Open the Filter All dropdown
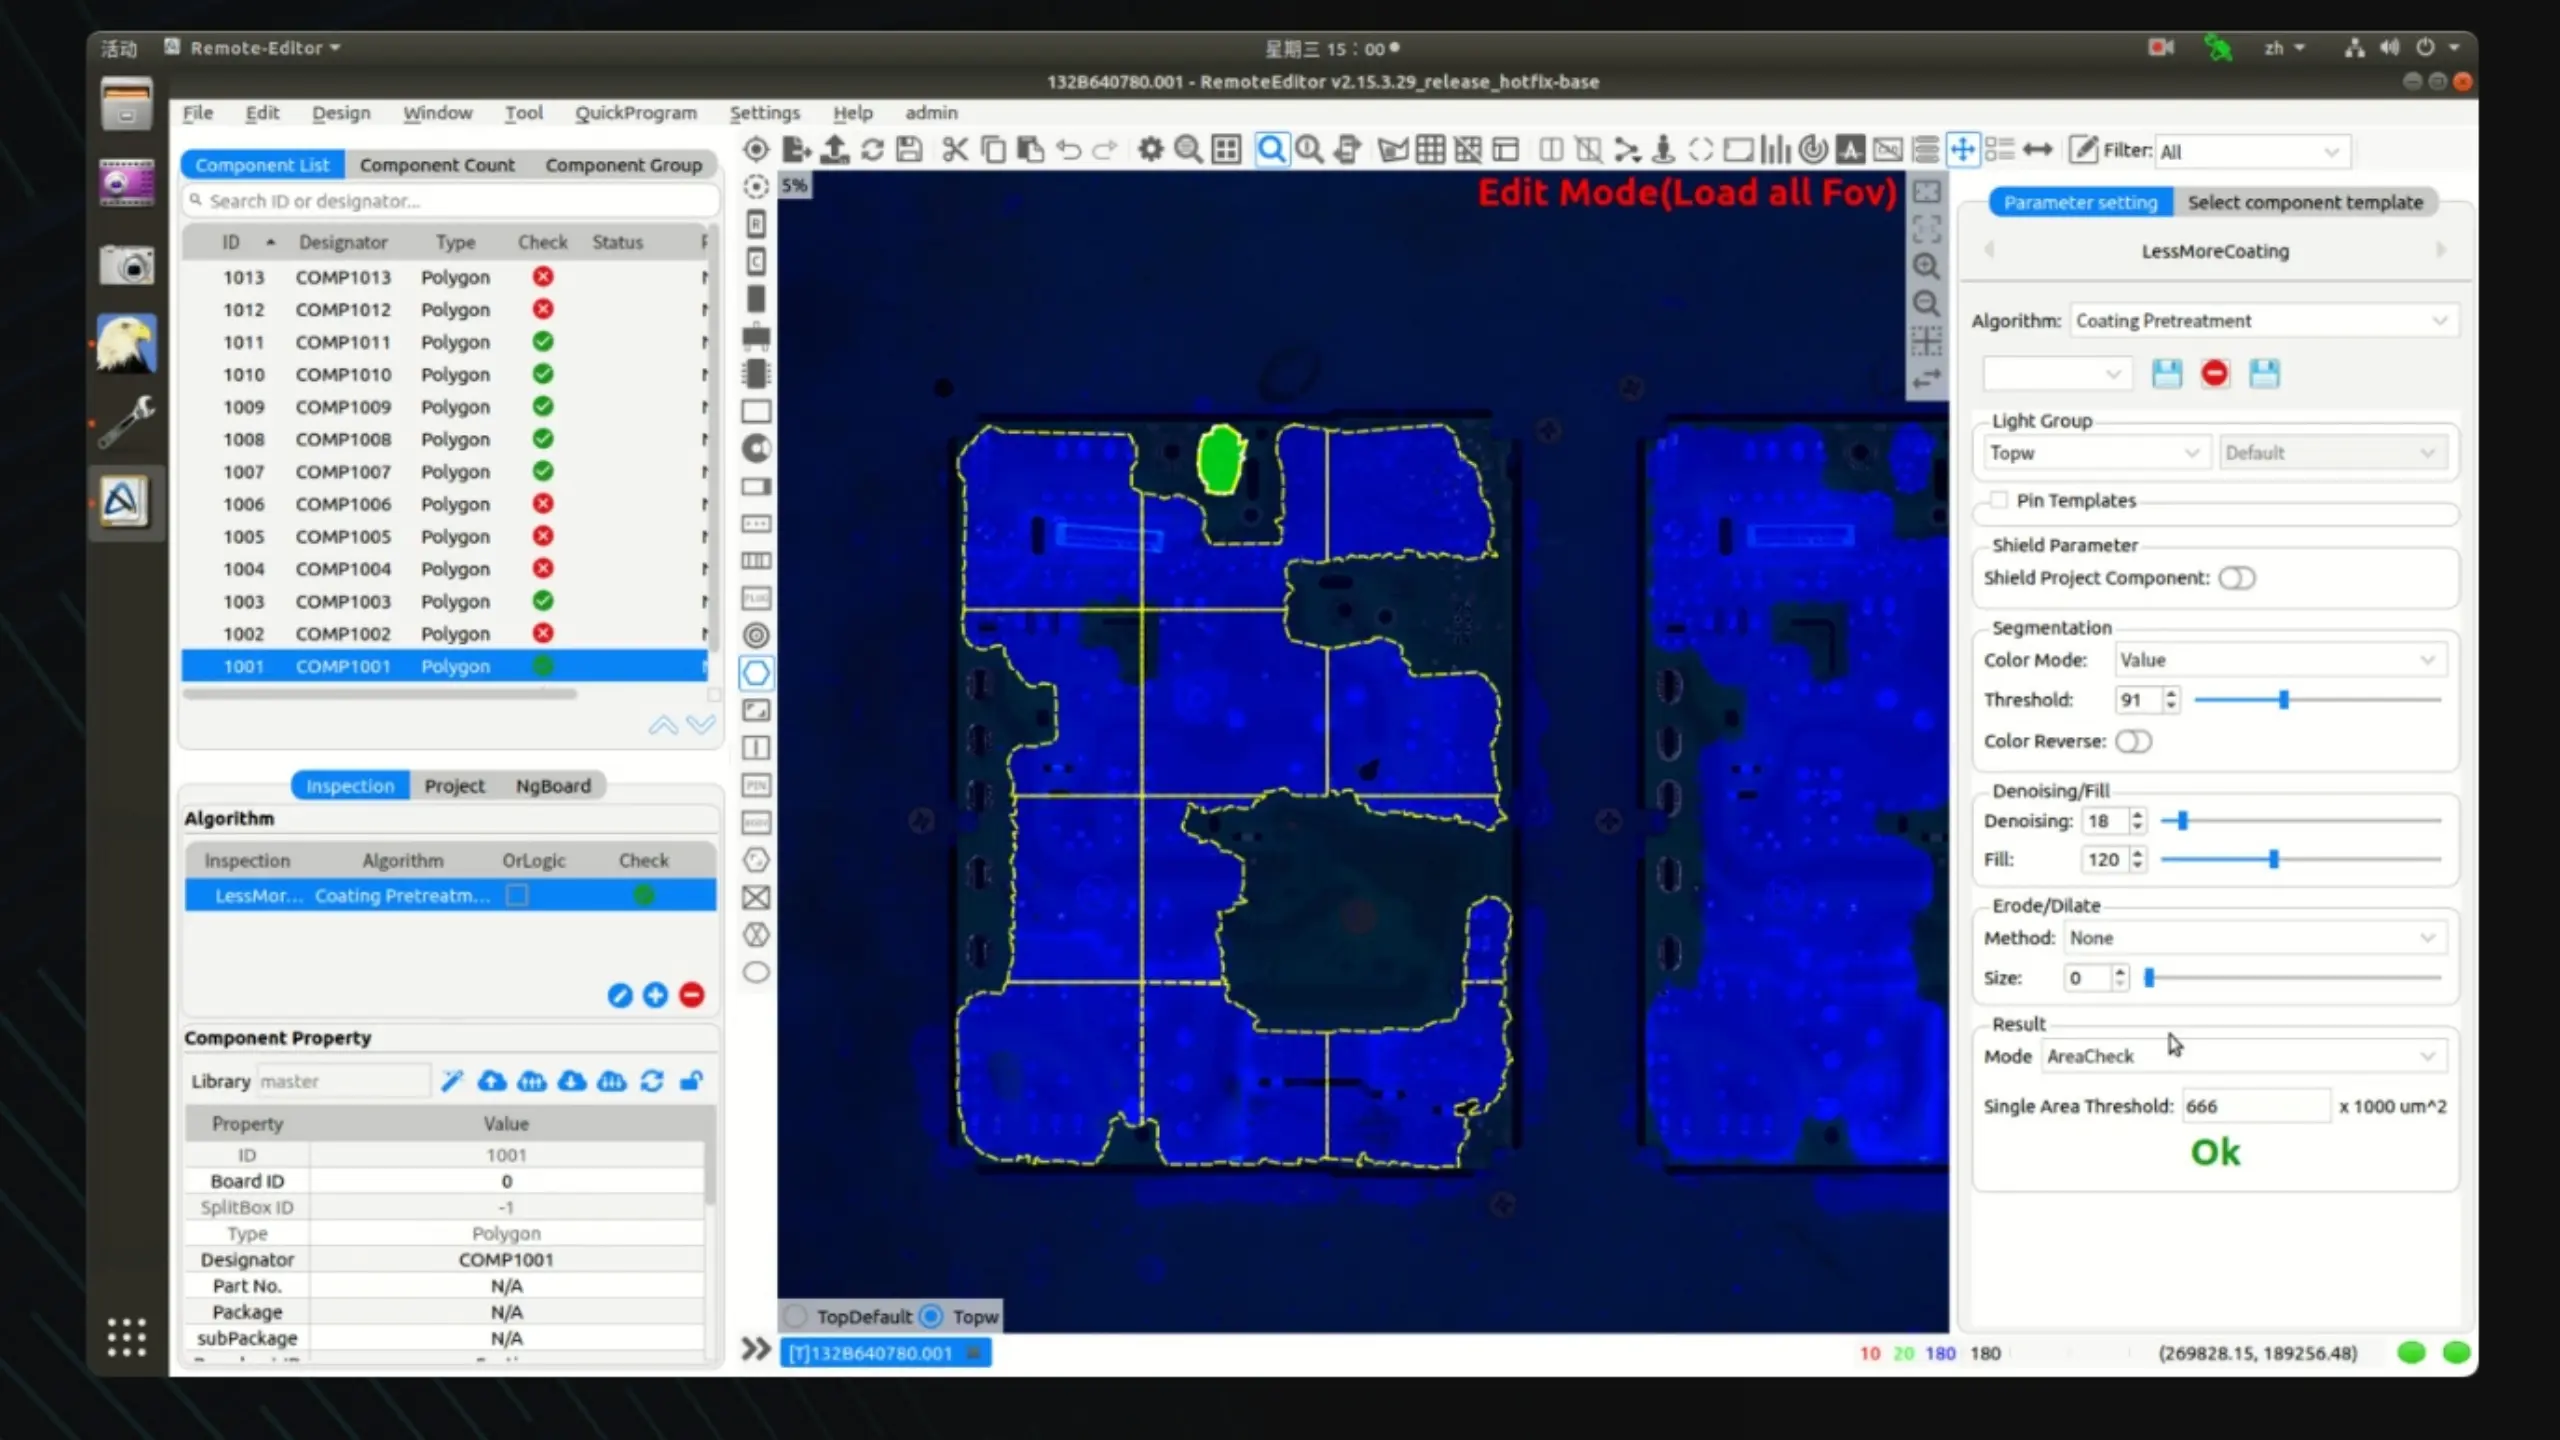 (2251, 151)
